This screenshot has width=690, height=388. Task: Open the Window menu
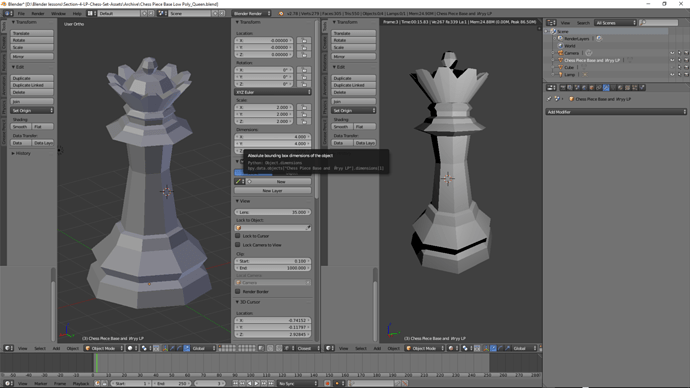pos(58,13)
